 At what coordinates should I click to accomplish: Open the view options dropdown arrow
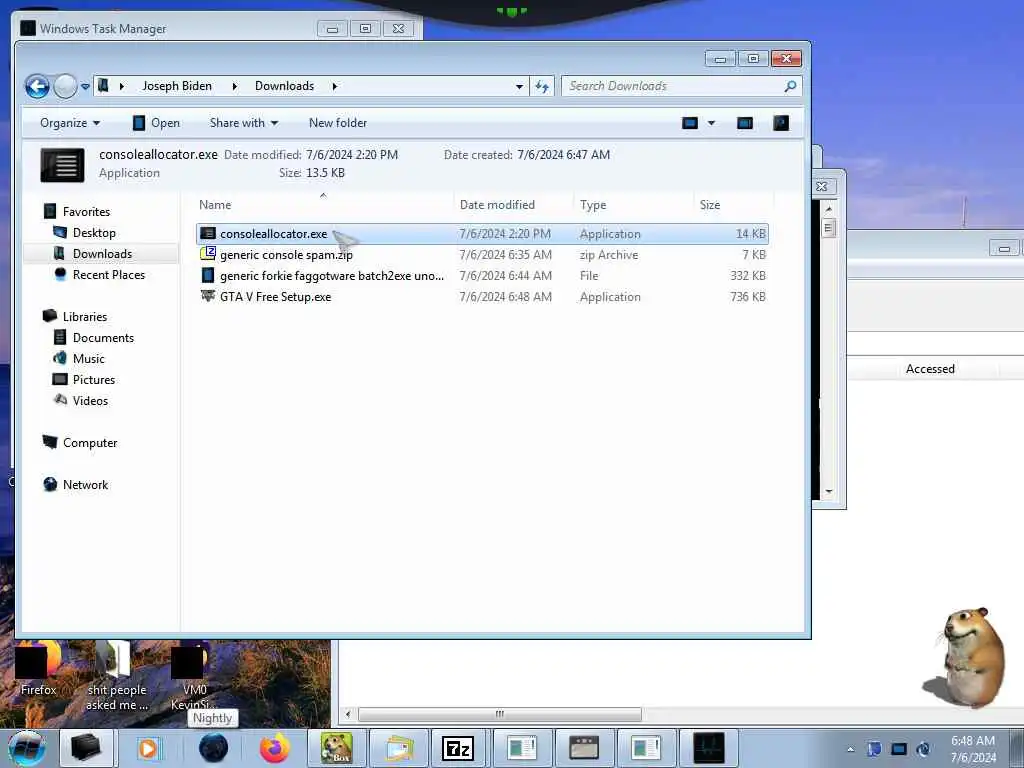point(711,123)
